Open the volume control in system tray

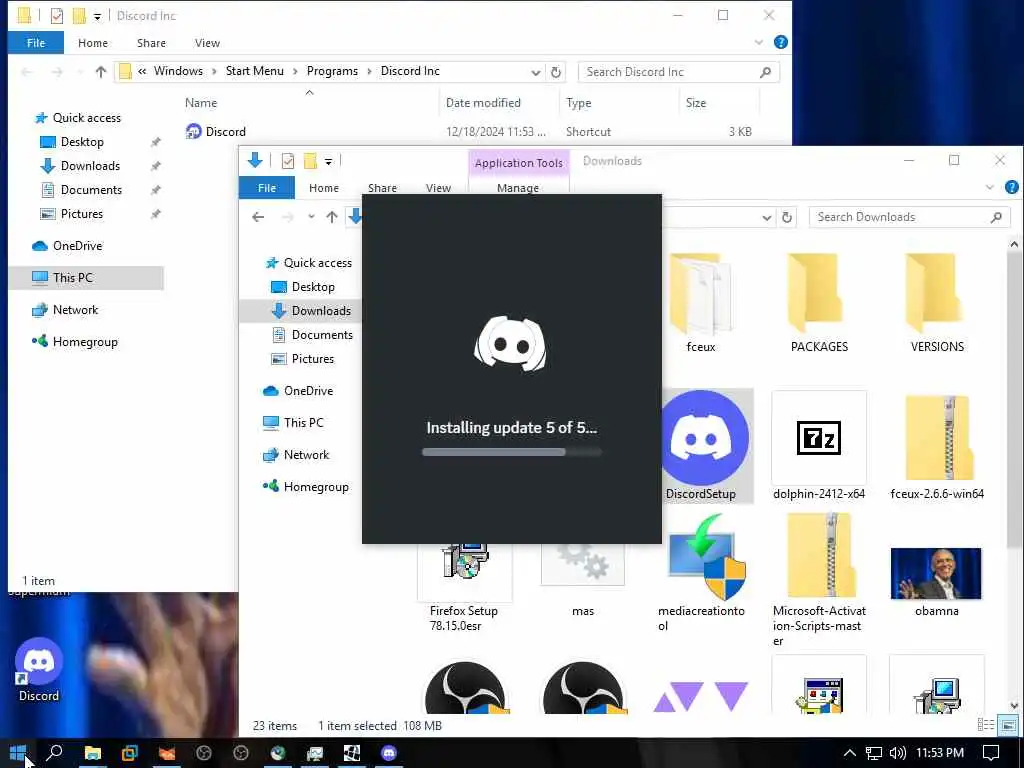[x=898, y=753]
